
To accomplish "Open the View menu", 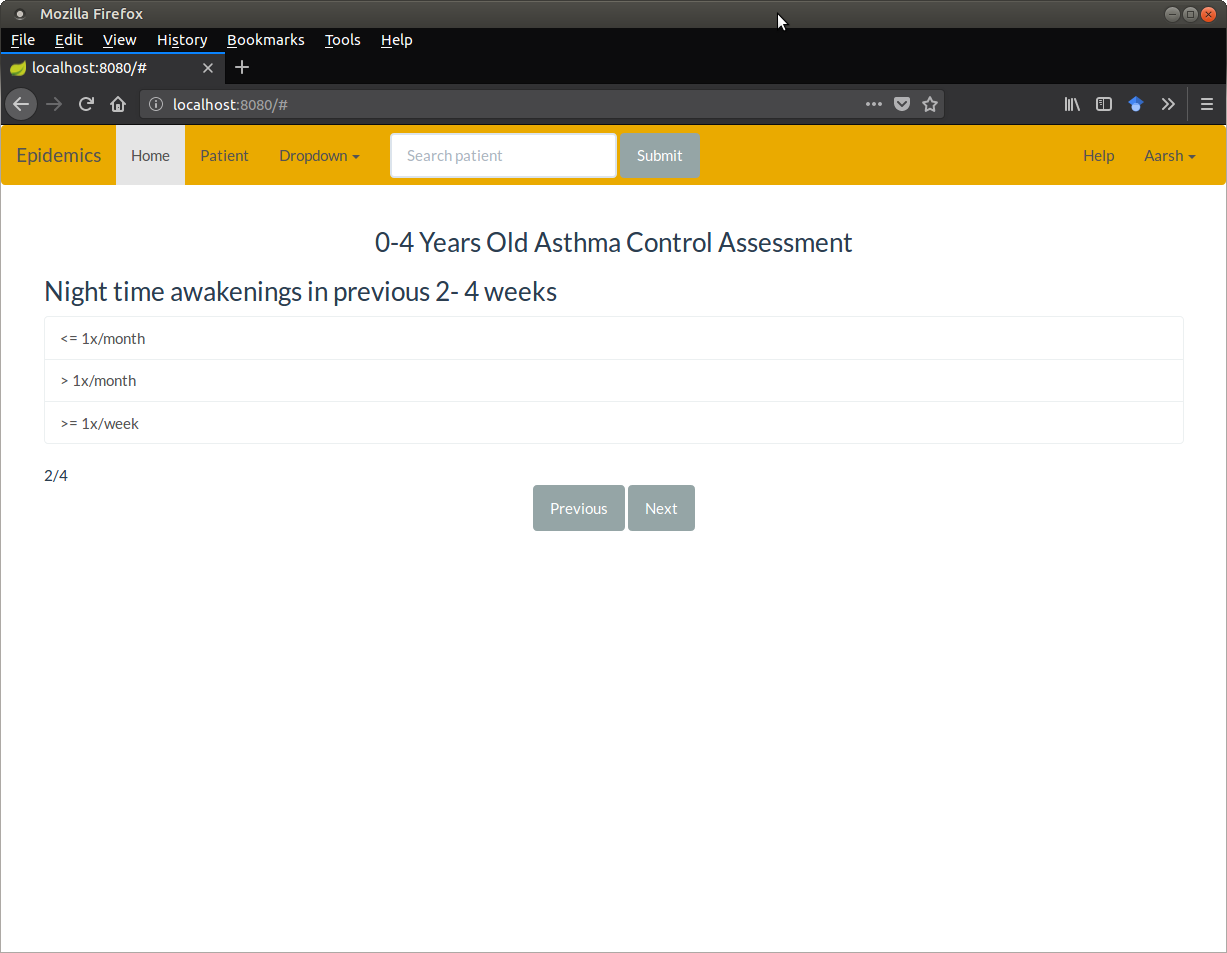I will tap(120, 40).
